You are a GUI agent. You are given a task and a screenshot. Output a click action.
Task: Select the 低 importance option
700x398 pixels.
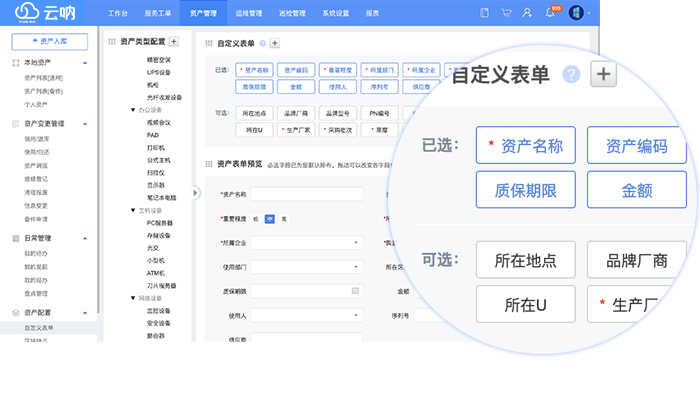coord(255,219)
